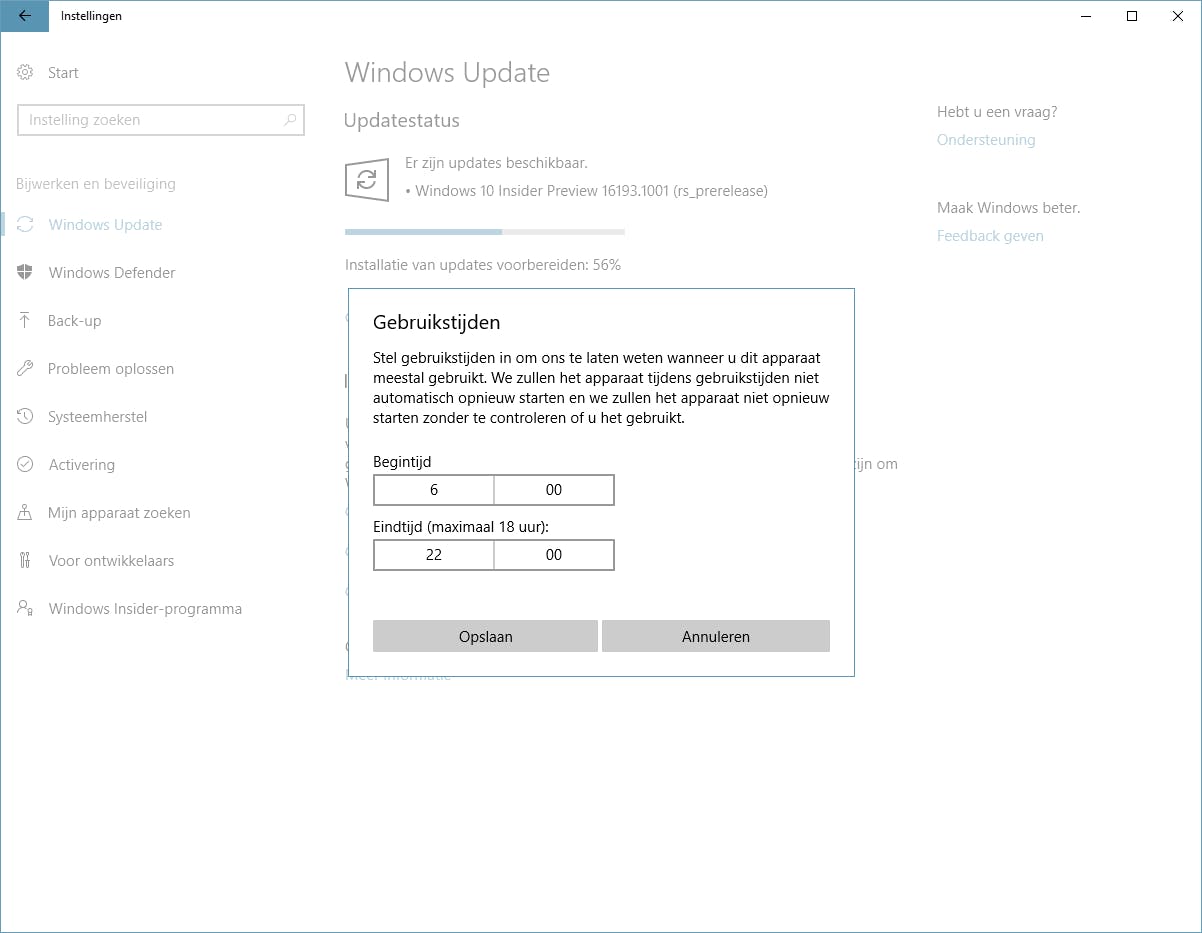Click 'Eindtijd (maximaal 18 uur):' label

461,526
